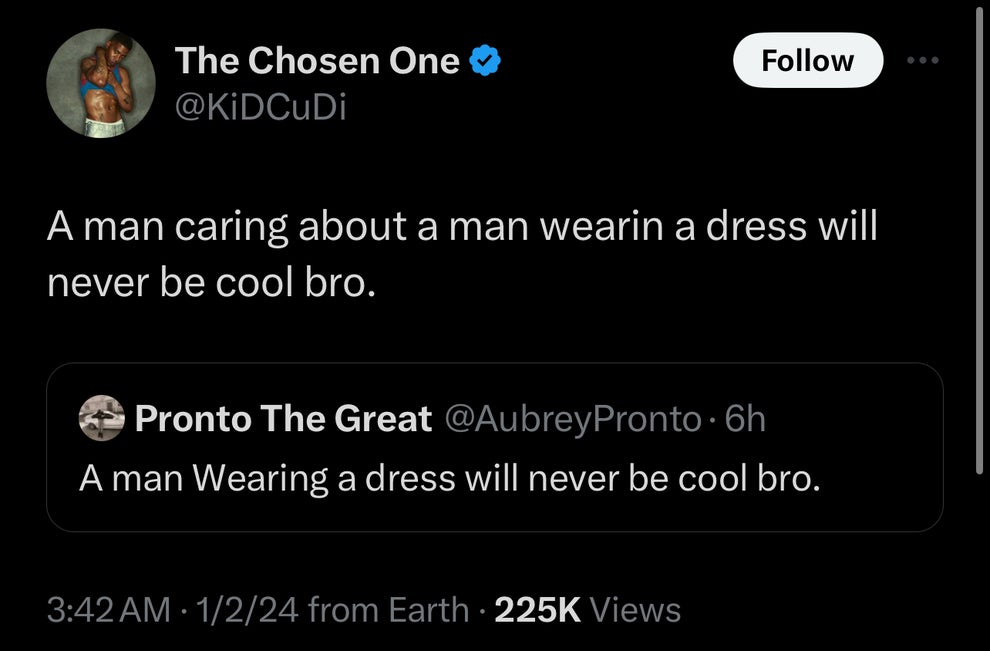
Task: Open quoted "A man Wearing a dress" text
Action: click(x=450, y=478)
